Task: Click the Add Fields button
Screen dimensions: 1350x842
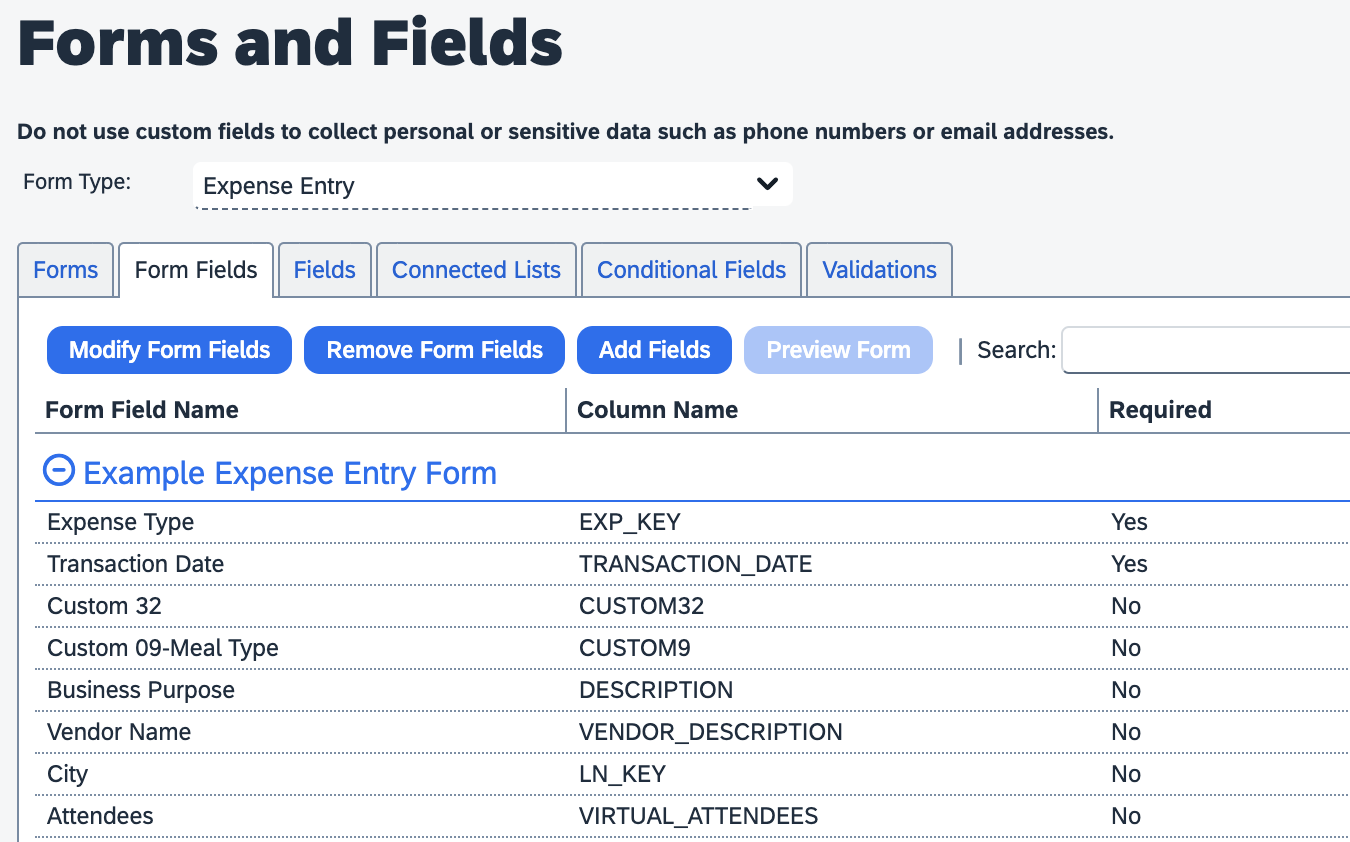Action: (654, 350)
